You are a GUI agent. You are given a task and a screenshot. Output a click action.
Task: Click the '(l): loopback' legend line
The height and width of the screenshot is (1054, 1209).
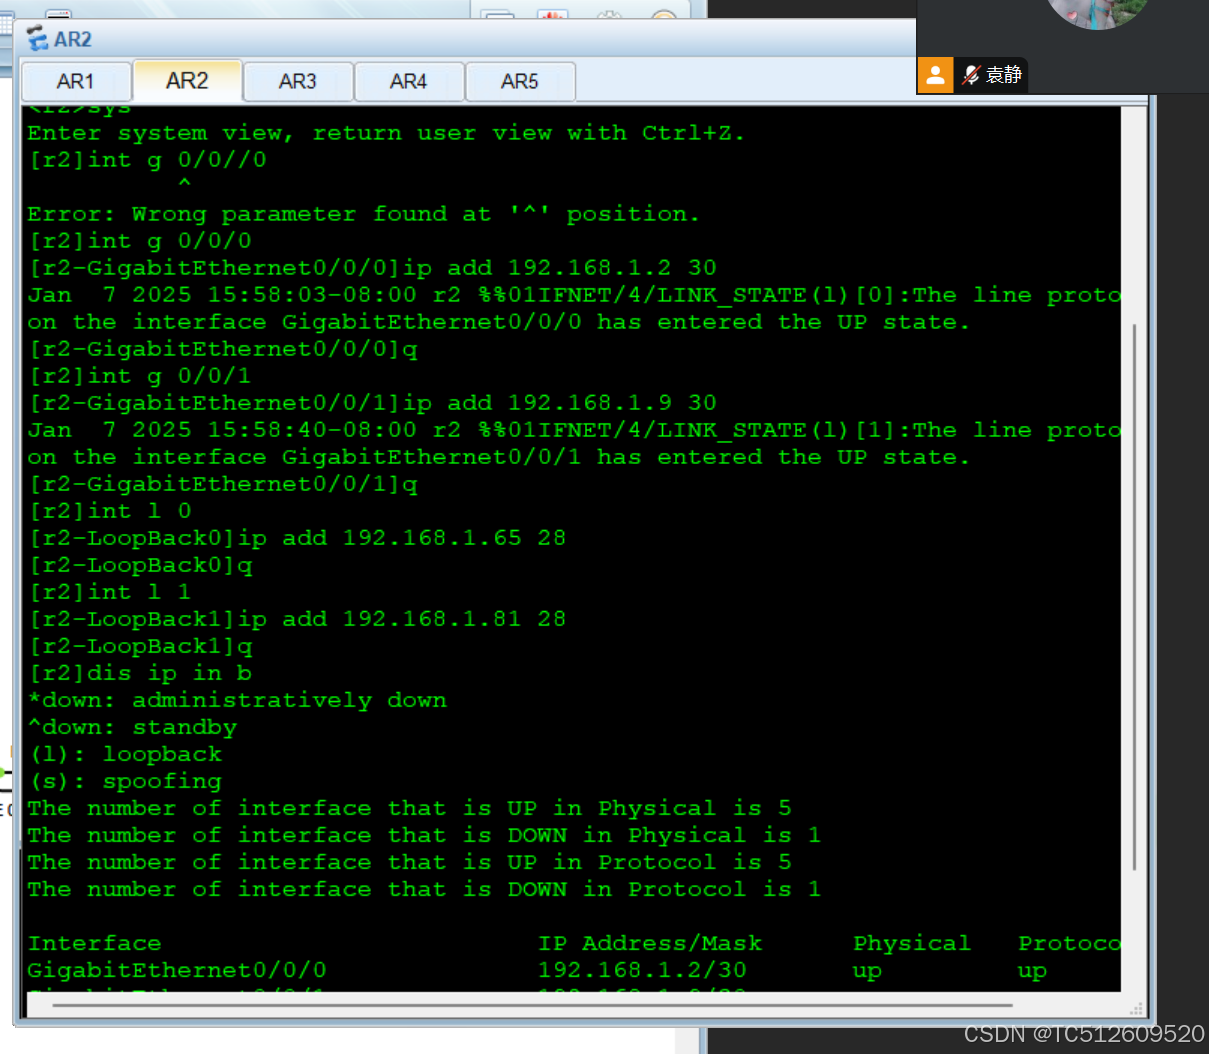[x=125, y=754]
